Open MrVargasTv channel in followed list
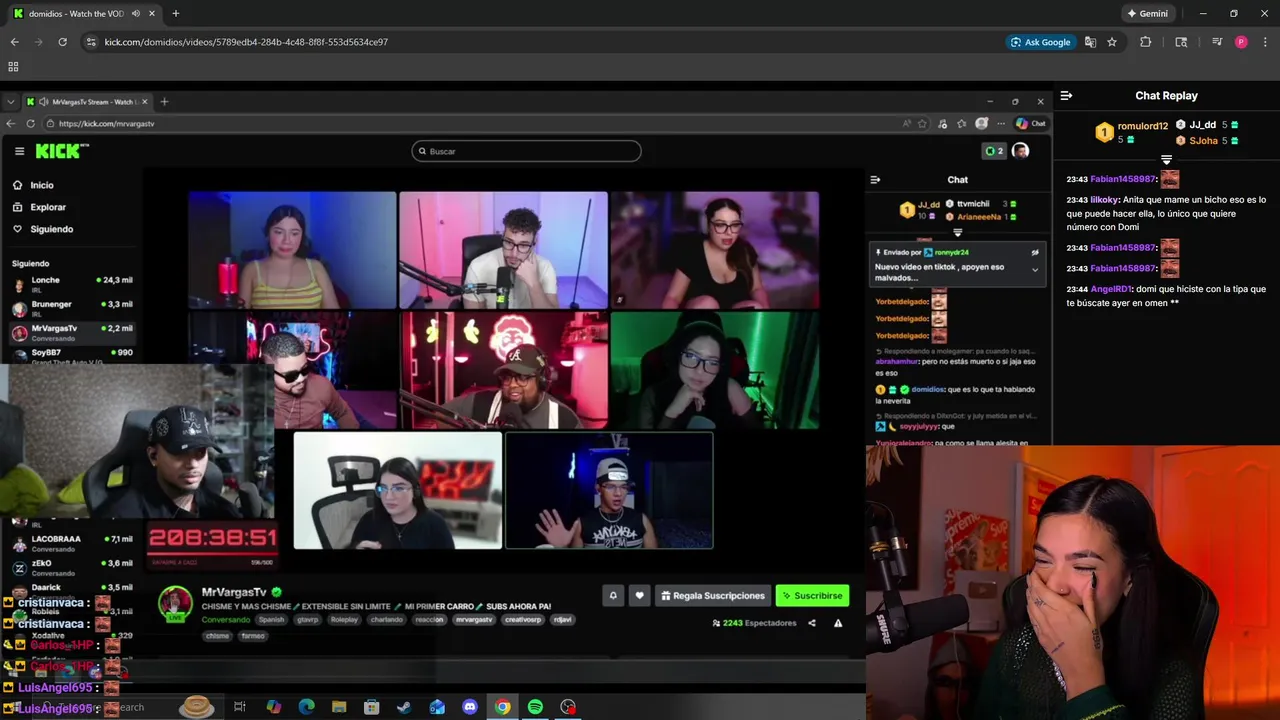The image size is (1280, 720). point(72,332)
